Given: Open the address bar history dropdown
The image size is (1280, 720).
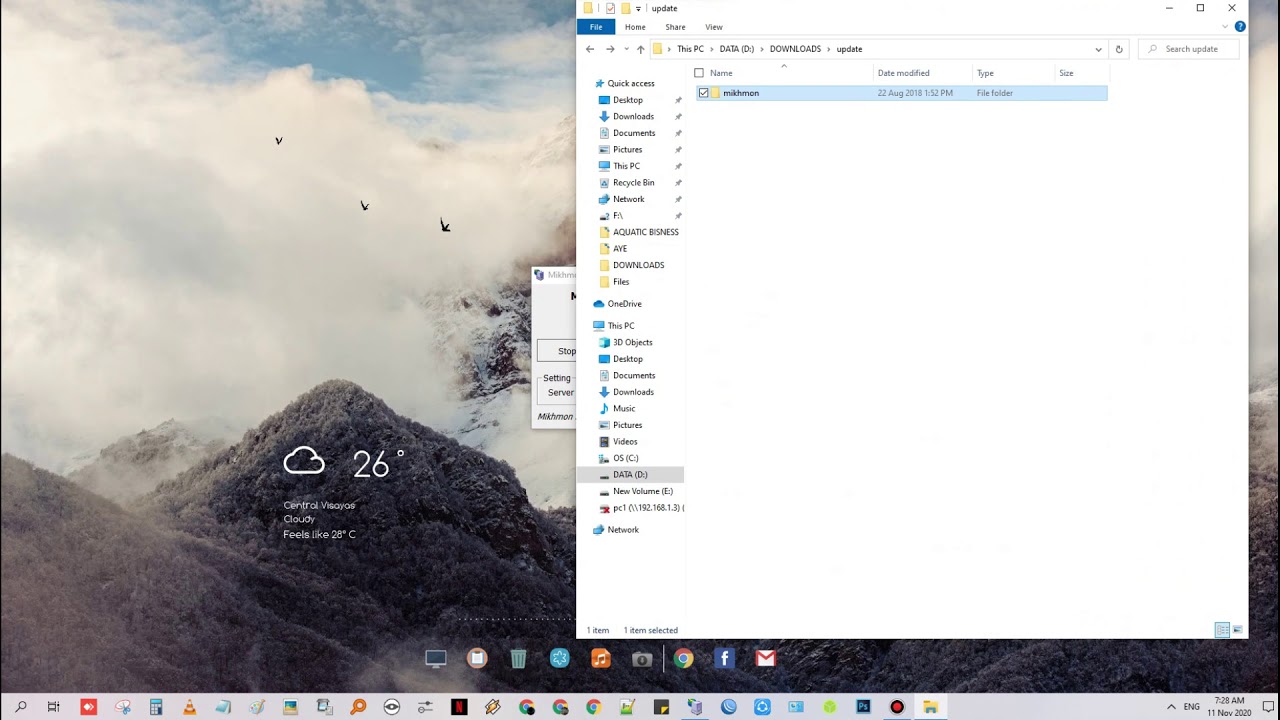Looking at the screenshot, I should point(1098,49).
